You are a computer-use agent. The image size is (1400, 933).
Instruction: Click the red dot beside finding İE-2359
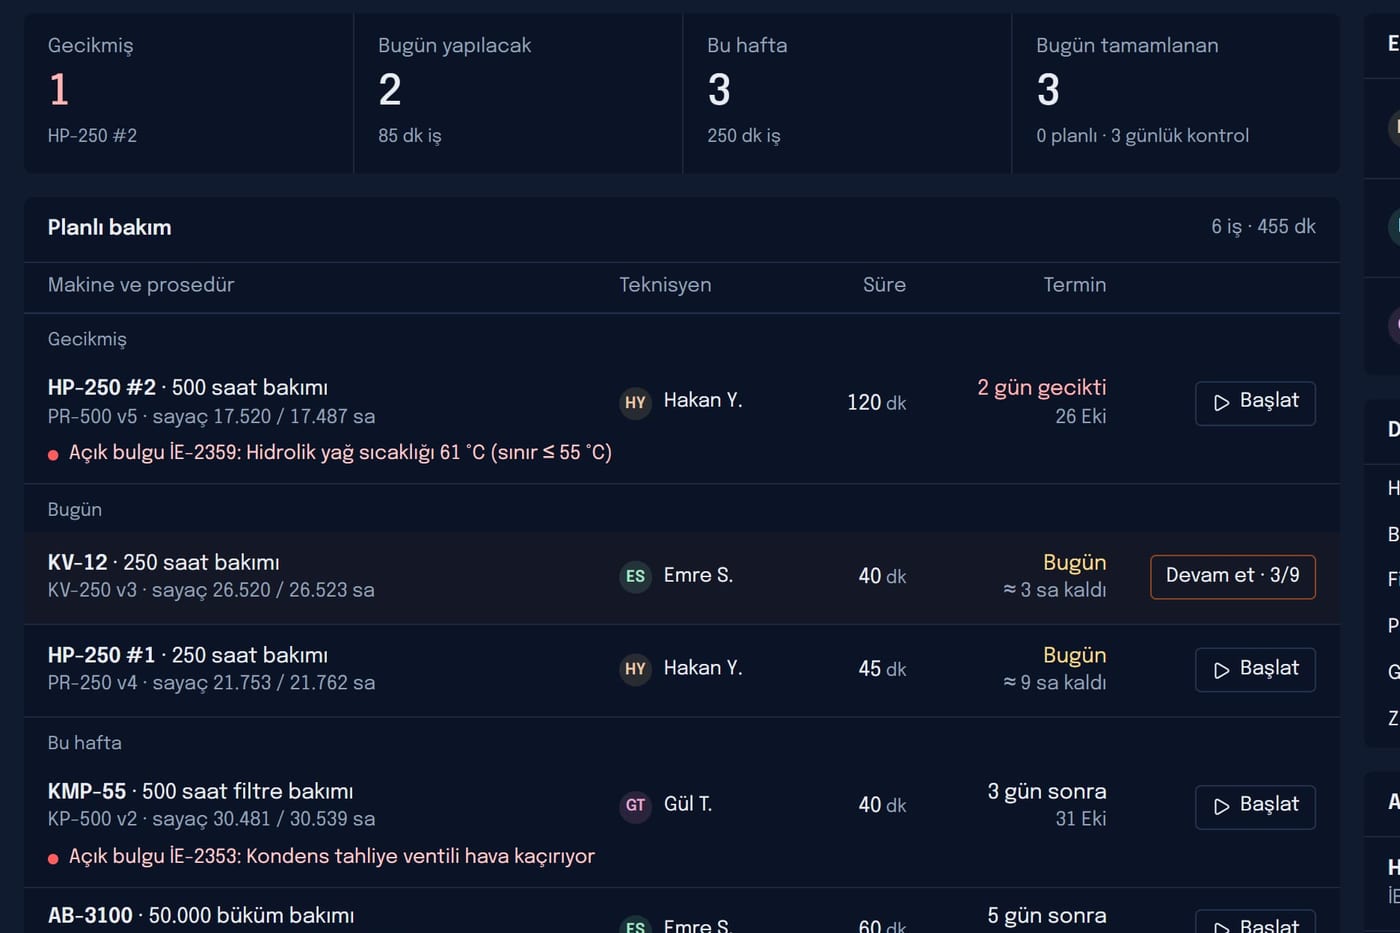pyautogui.click(x=53, y=455)
